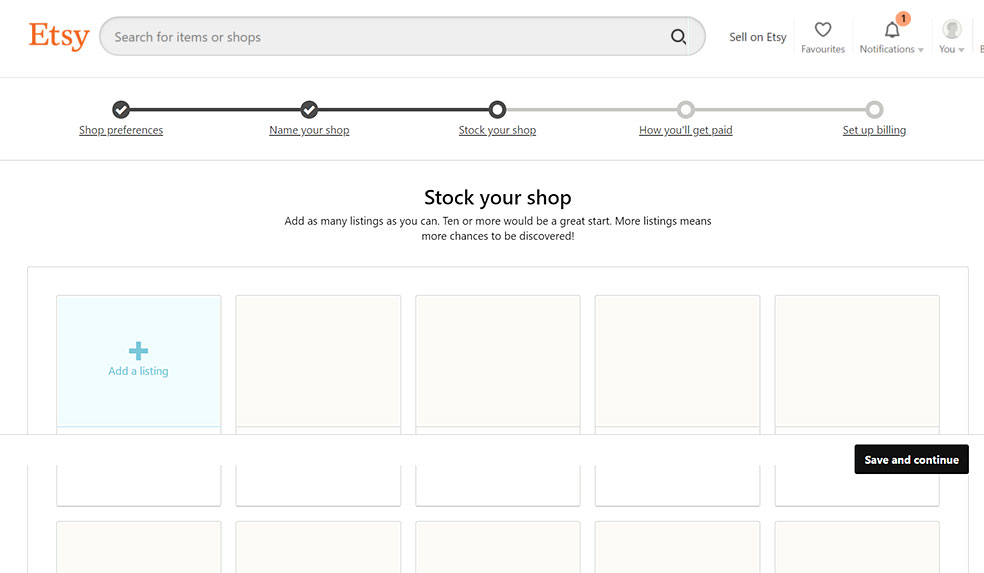
Task: Click Sell on Etsy link
Action: click(x=757, y=37)
